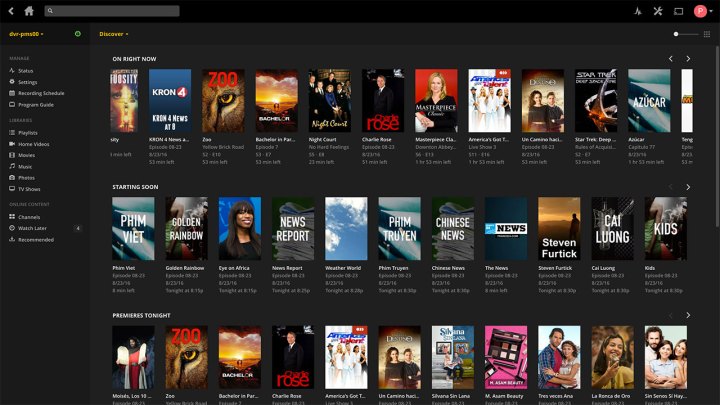Open the user account avatar menu
The image size is (720, 405).
(x=701, y=11)
